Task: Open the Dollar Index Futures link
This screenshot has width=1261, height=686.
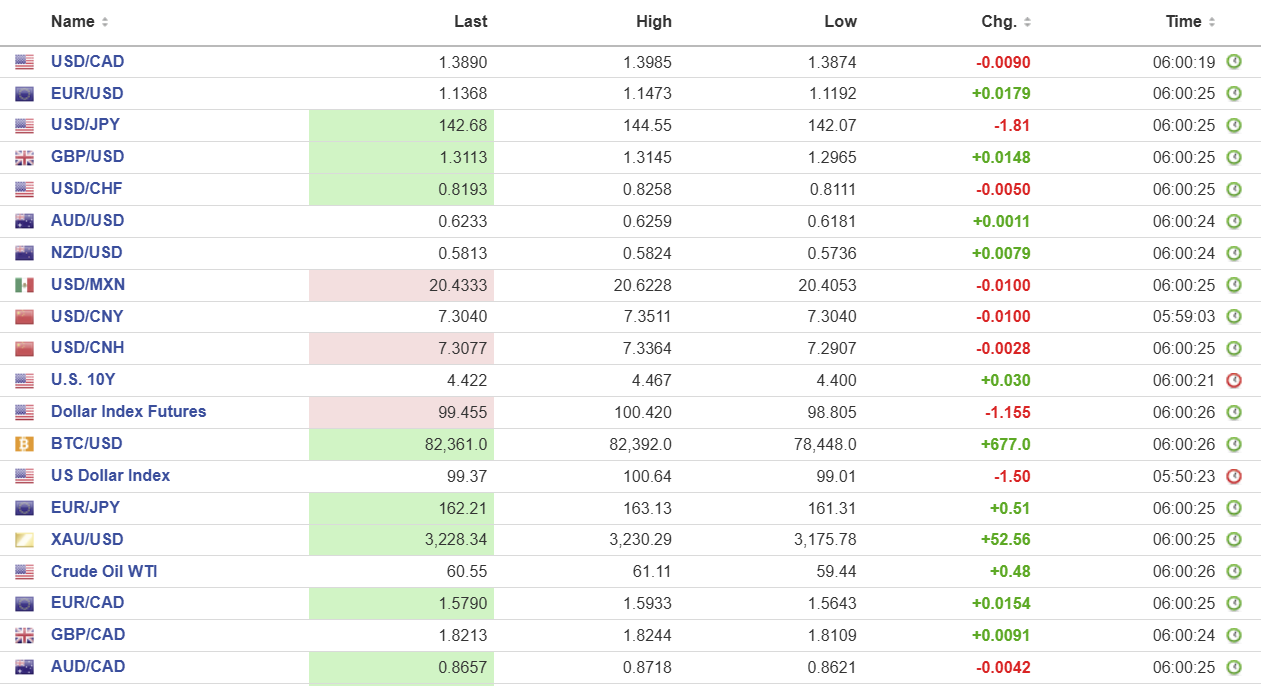Action: pos(128,412)
